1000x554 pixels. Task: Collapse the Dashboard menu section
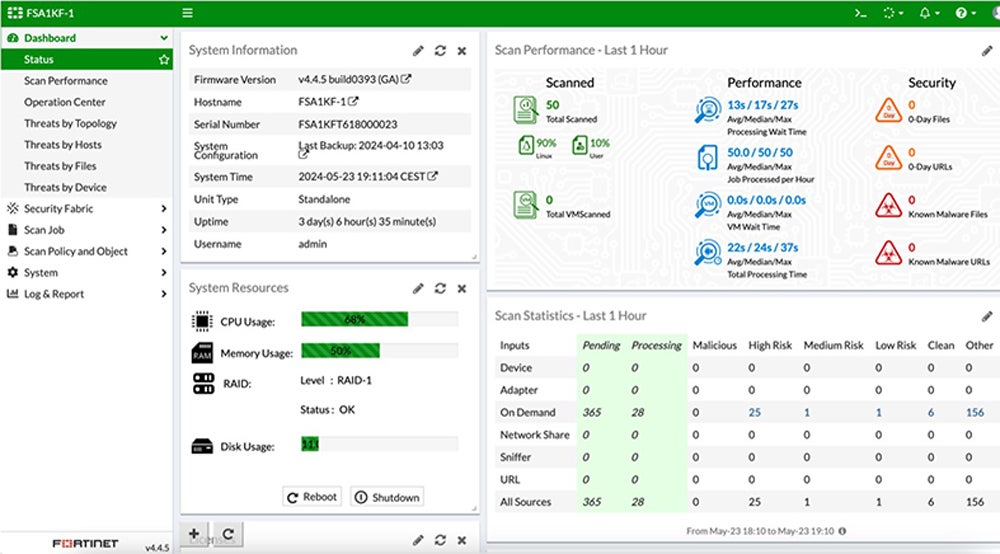pos(164,38)
